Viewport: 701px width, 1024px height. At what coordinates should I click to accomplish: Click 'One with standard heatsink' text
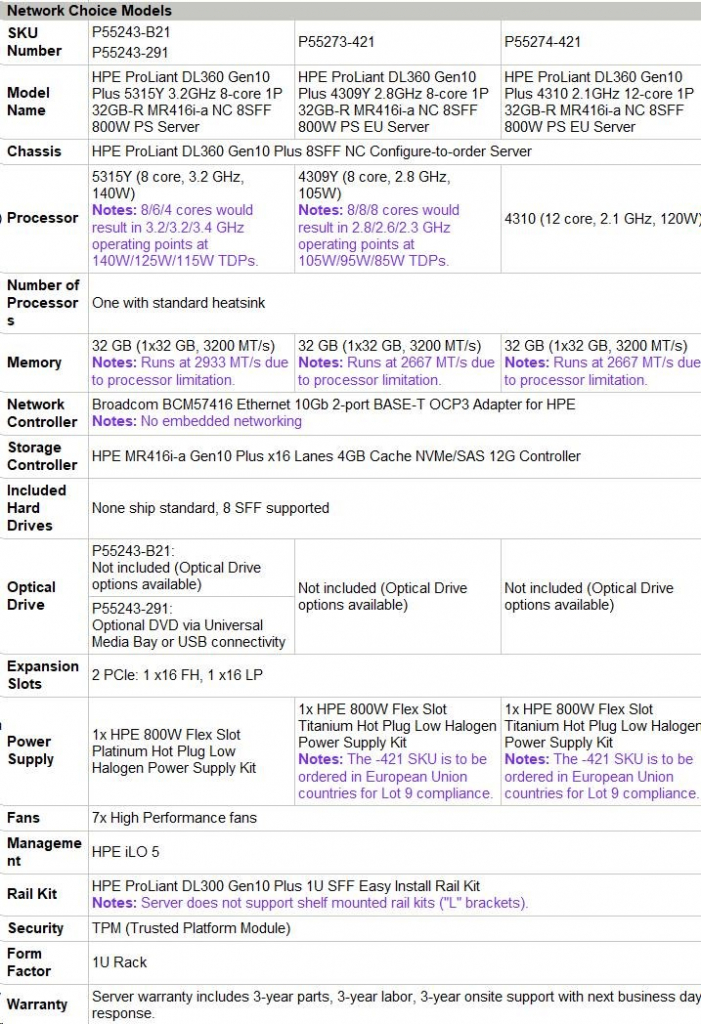(178, 302)
